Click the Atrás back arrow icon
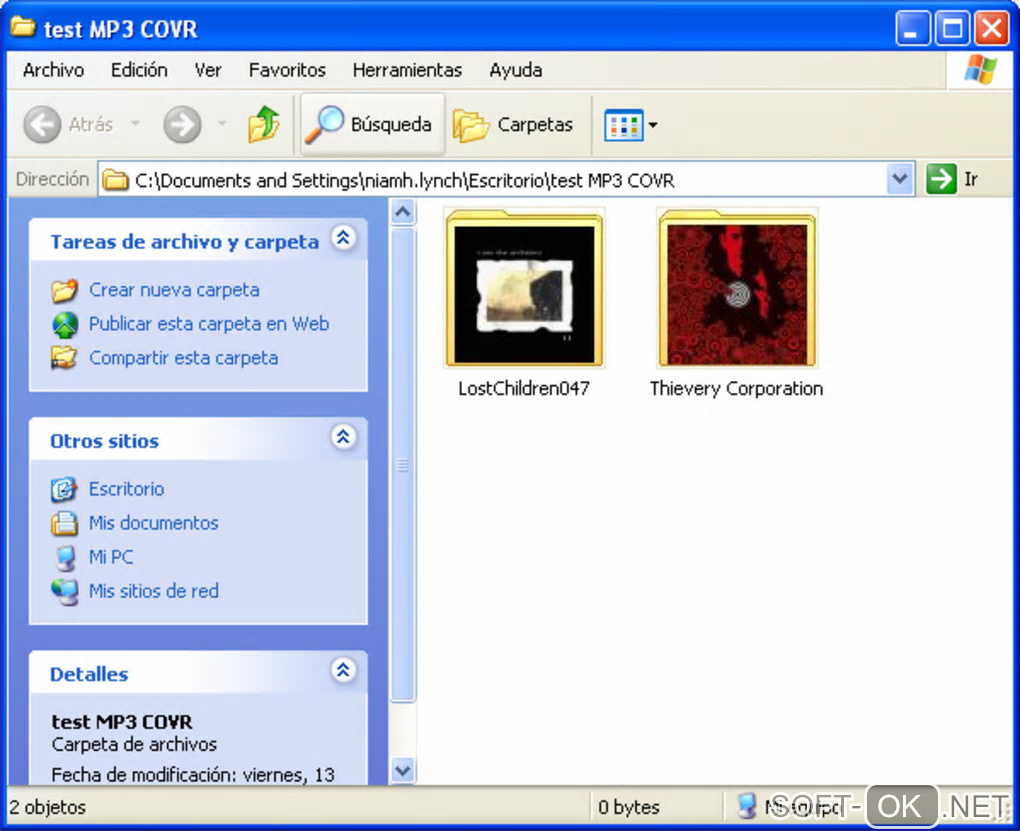This screenshot has width=1020, height=831. (x=42, y=124)
